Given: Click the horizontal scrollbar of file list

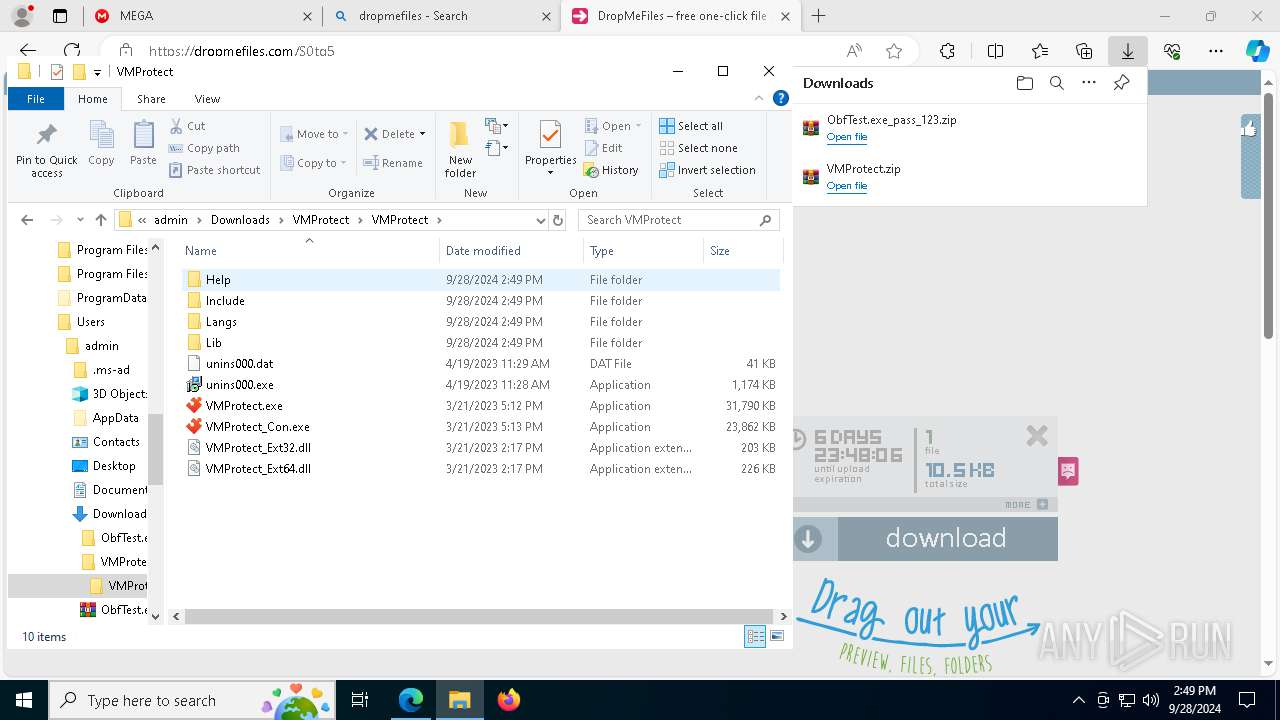Looking at the screenshot, I should (478, 617).
